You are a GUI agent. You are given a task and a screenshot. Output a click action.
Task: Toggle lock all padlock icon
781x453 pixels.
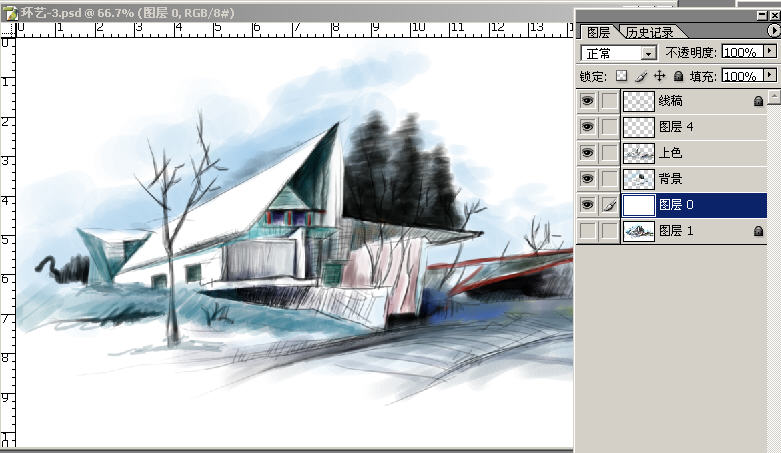pos(678,76)
